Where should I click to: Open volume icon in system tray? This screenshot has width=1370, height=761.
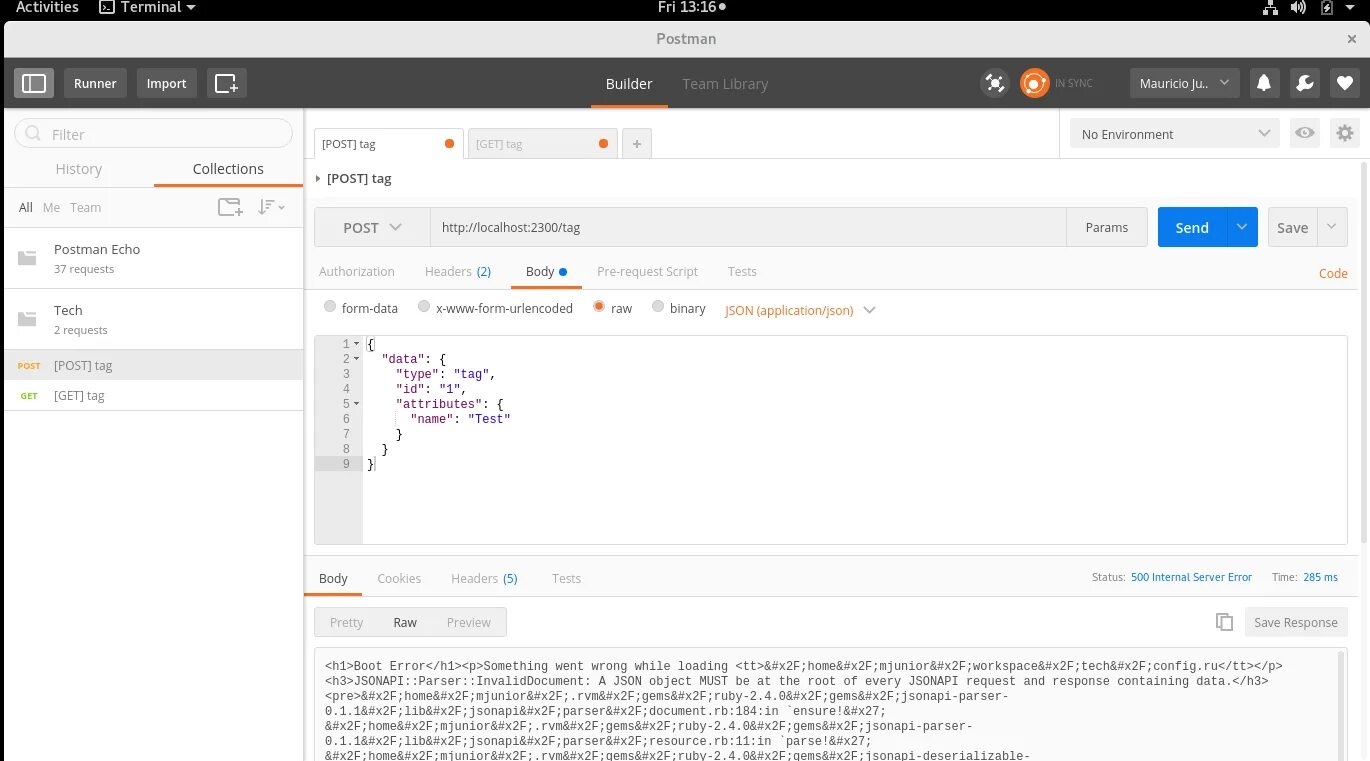point(1298,7)
